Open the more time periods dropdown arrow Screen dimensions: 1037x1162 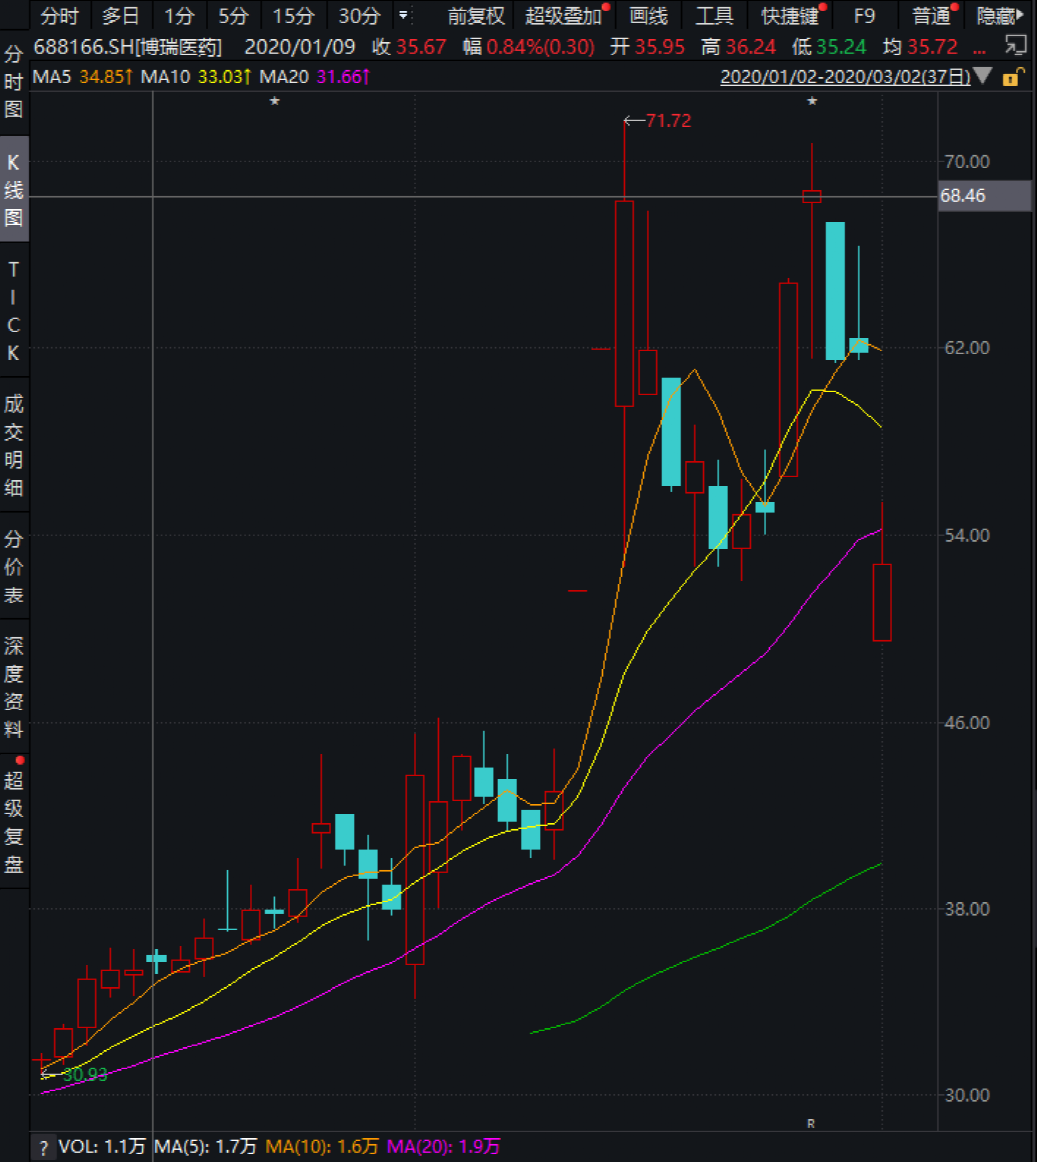[x=403, y=15]
